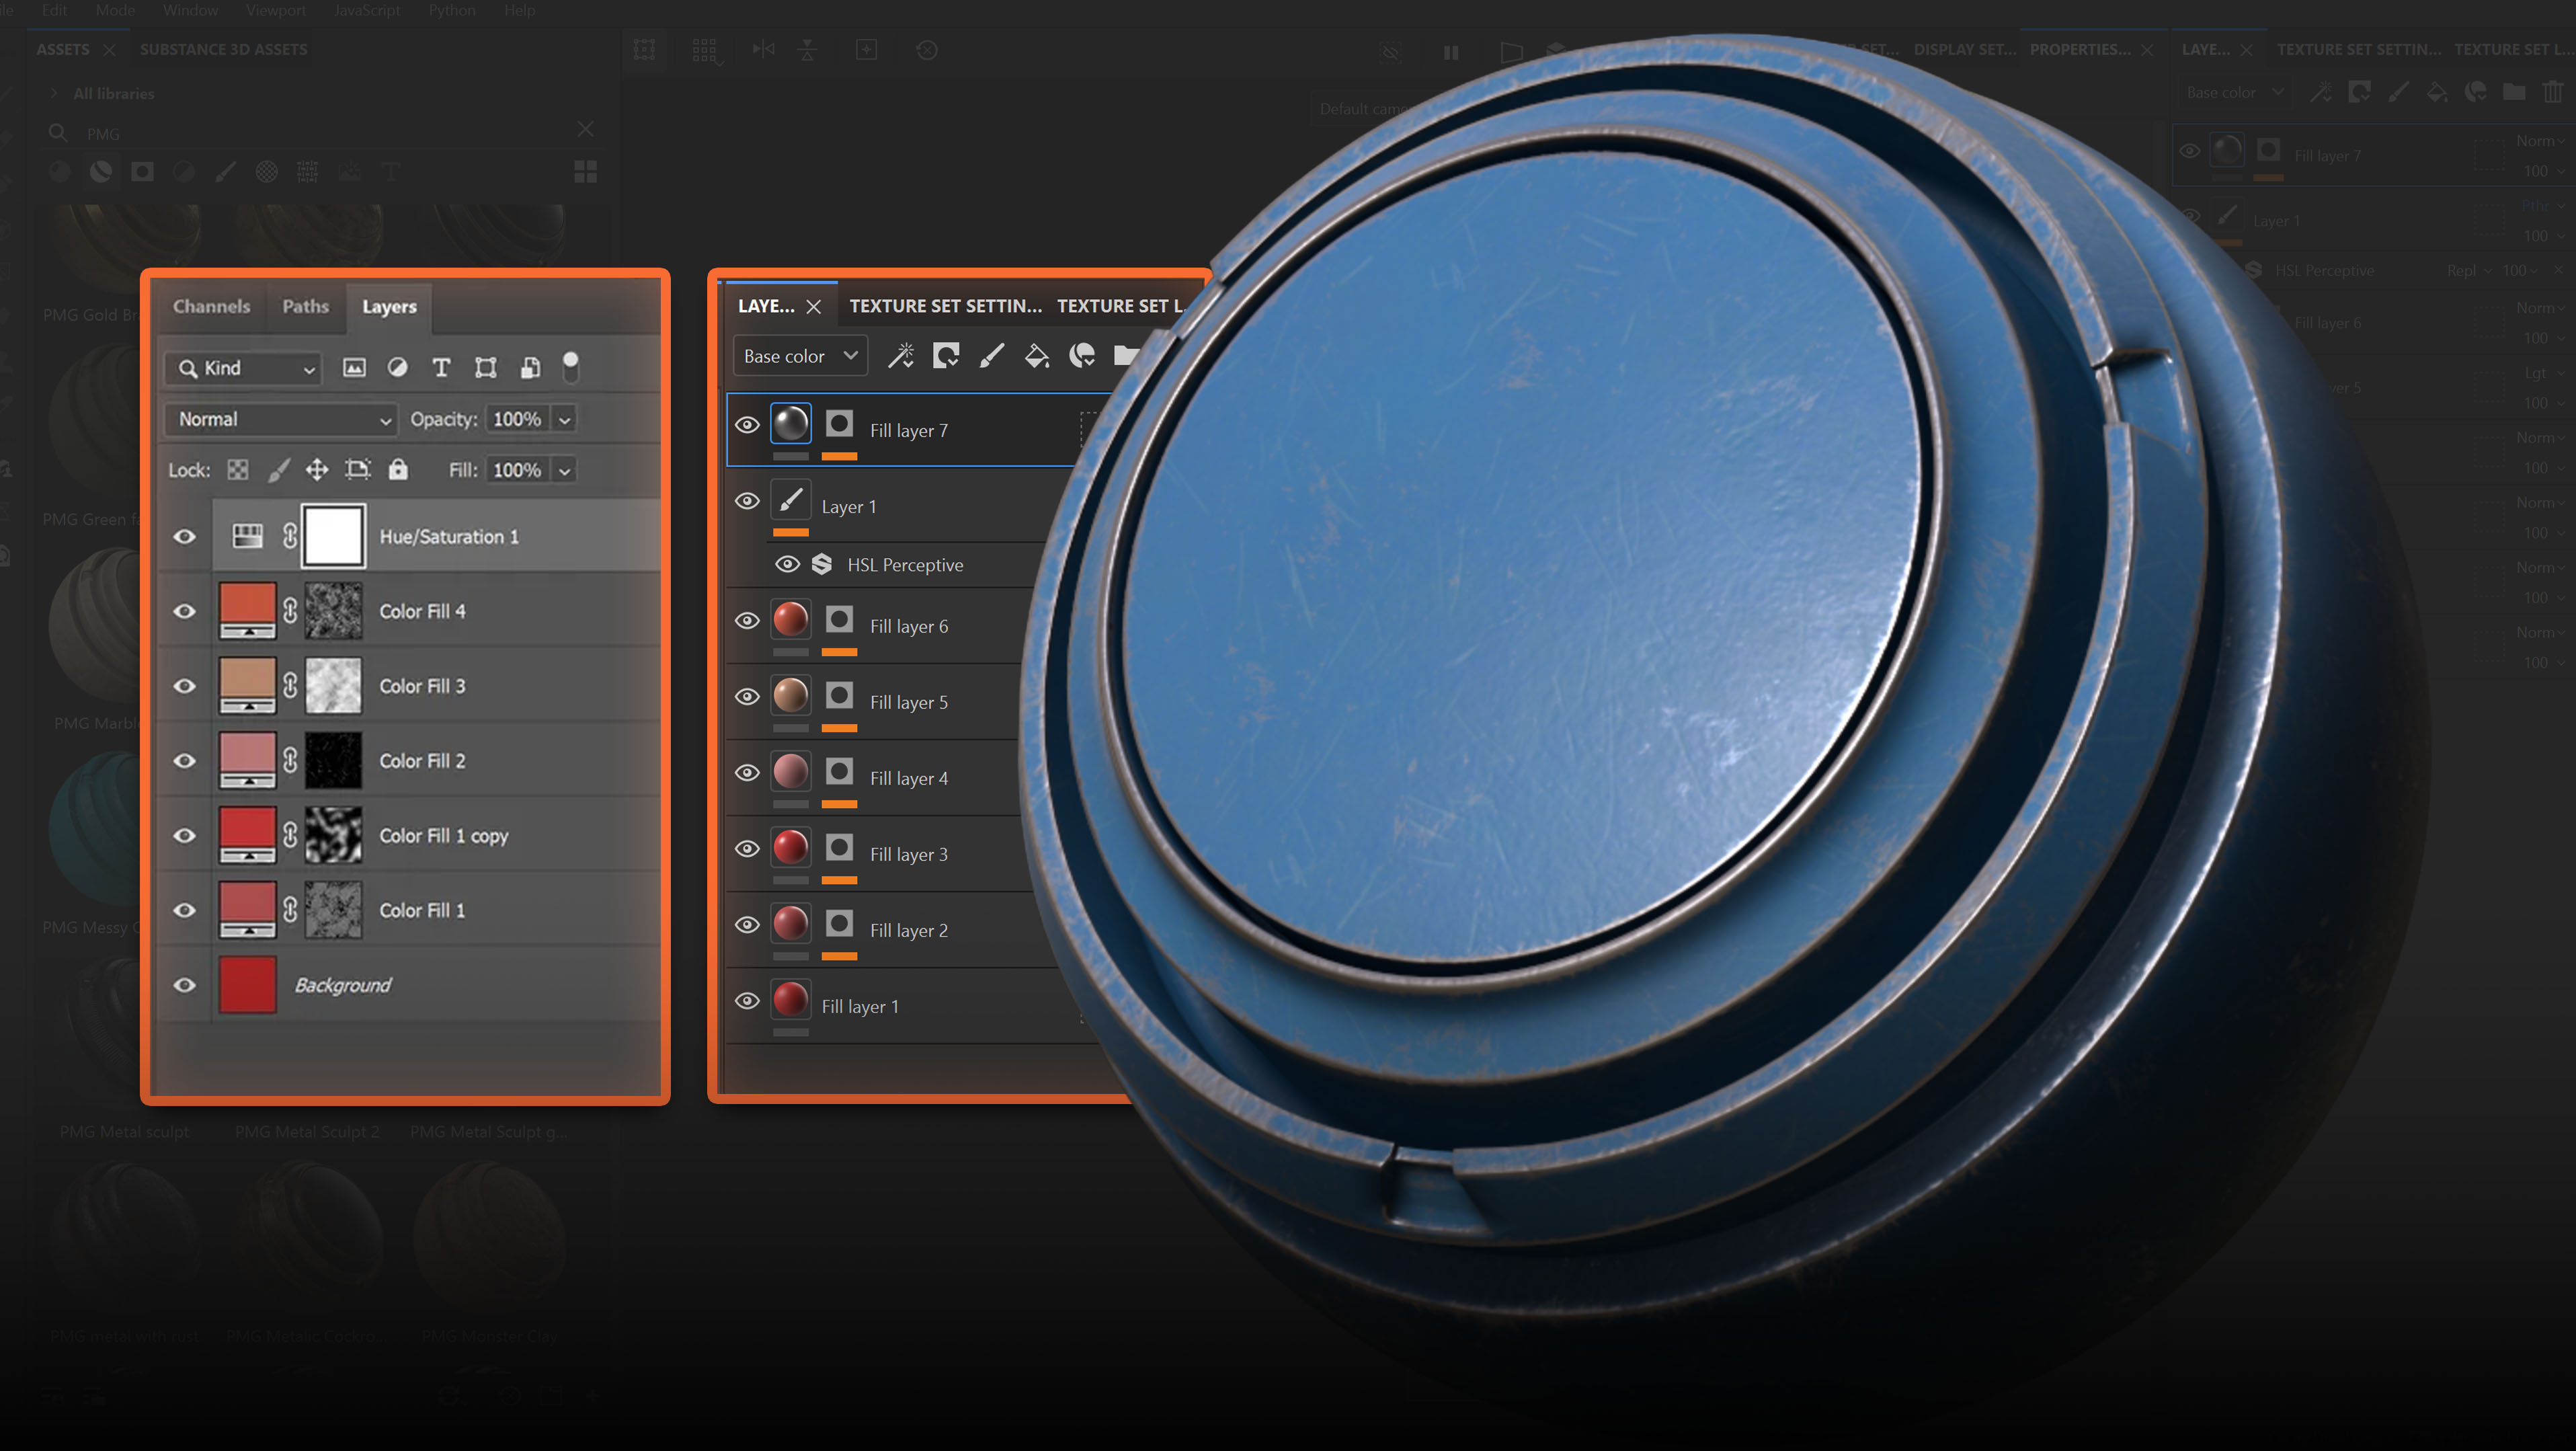Select the Hue/Saturation 1 white mask thumbnail
Image resolution: width=2576 pixels, height=1451 pixels.
pyautogui.click(x=333, y=537)
